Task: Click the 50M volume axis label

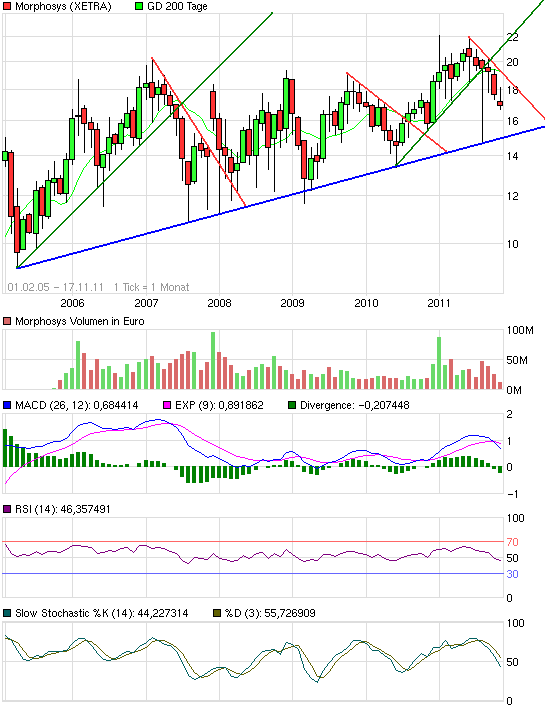Action: (517, 360)
